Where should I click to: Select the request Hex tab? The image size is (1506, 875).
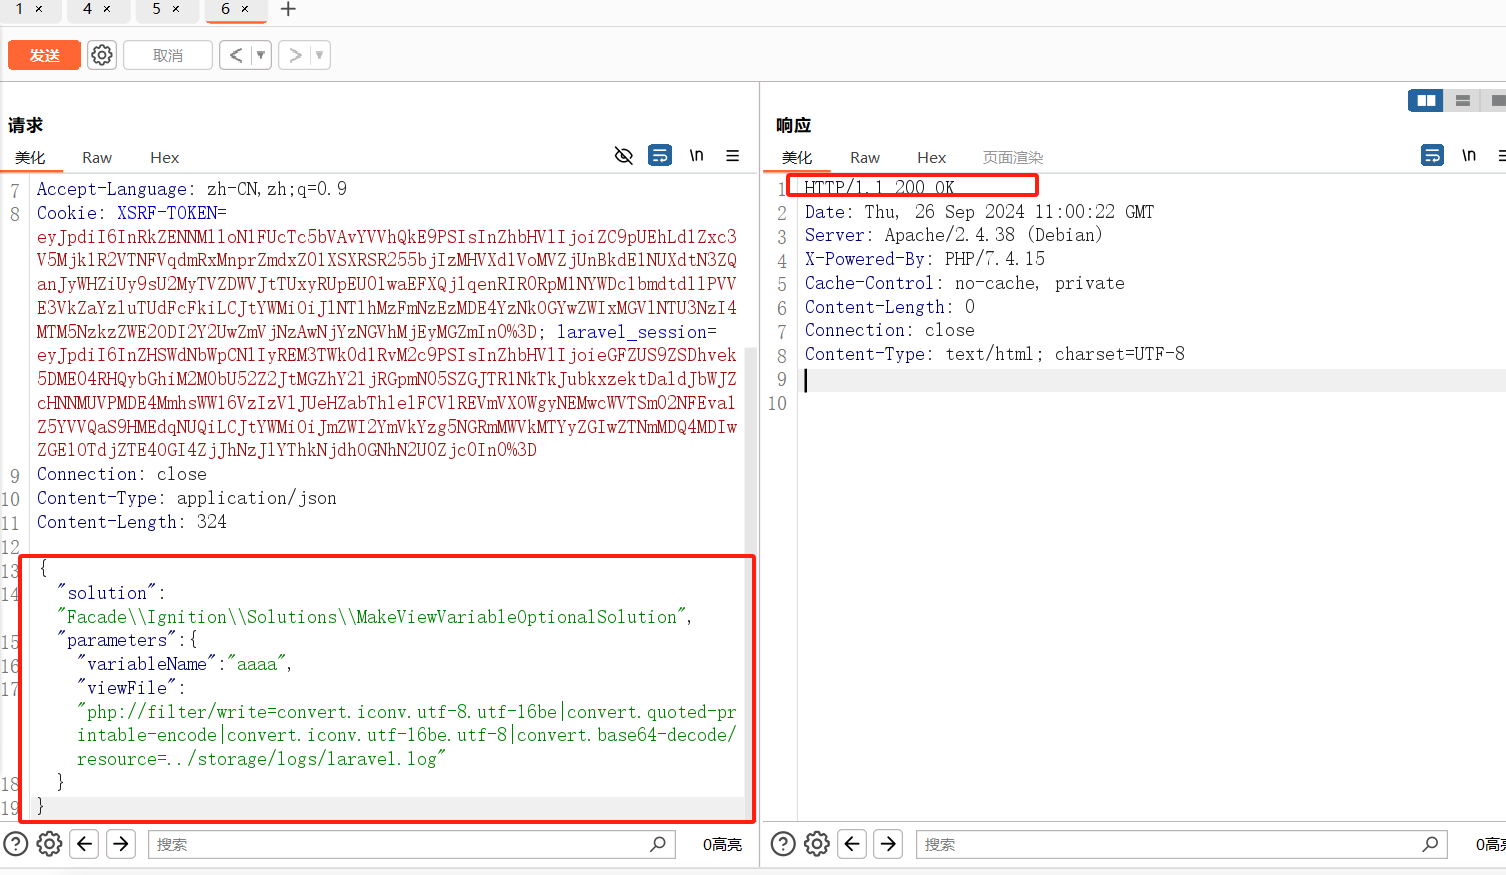[x=165, y=157]
